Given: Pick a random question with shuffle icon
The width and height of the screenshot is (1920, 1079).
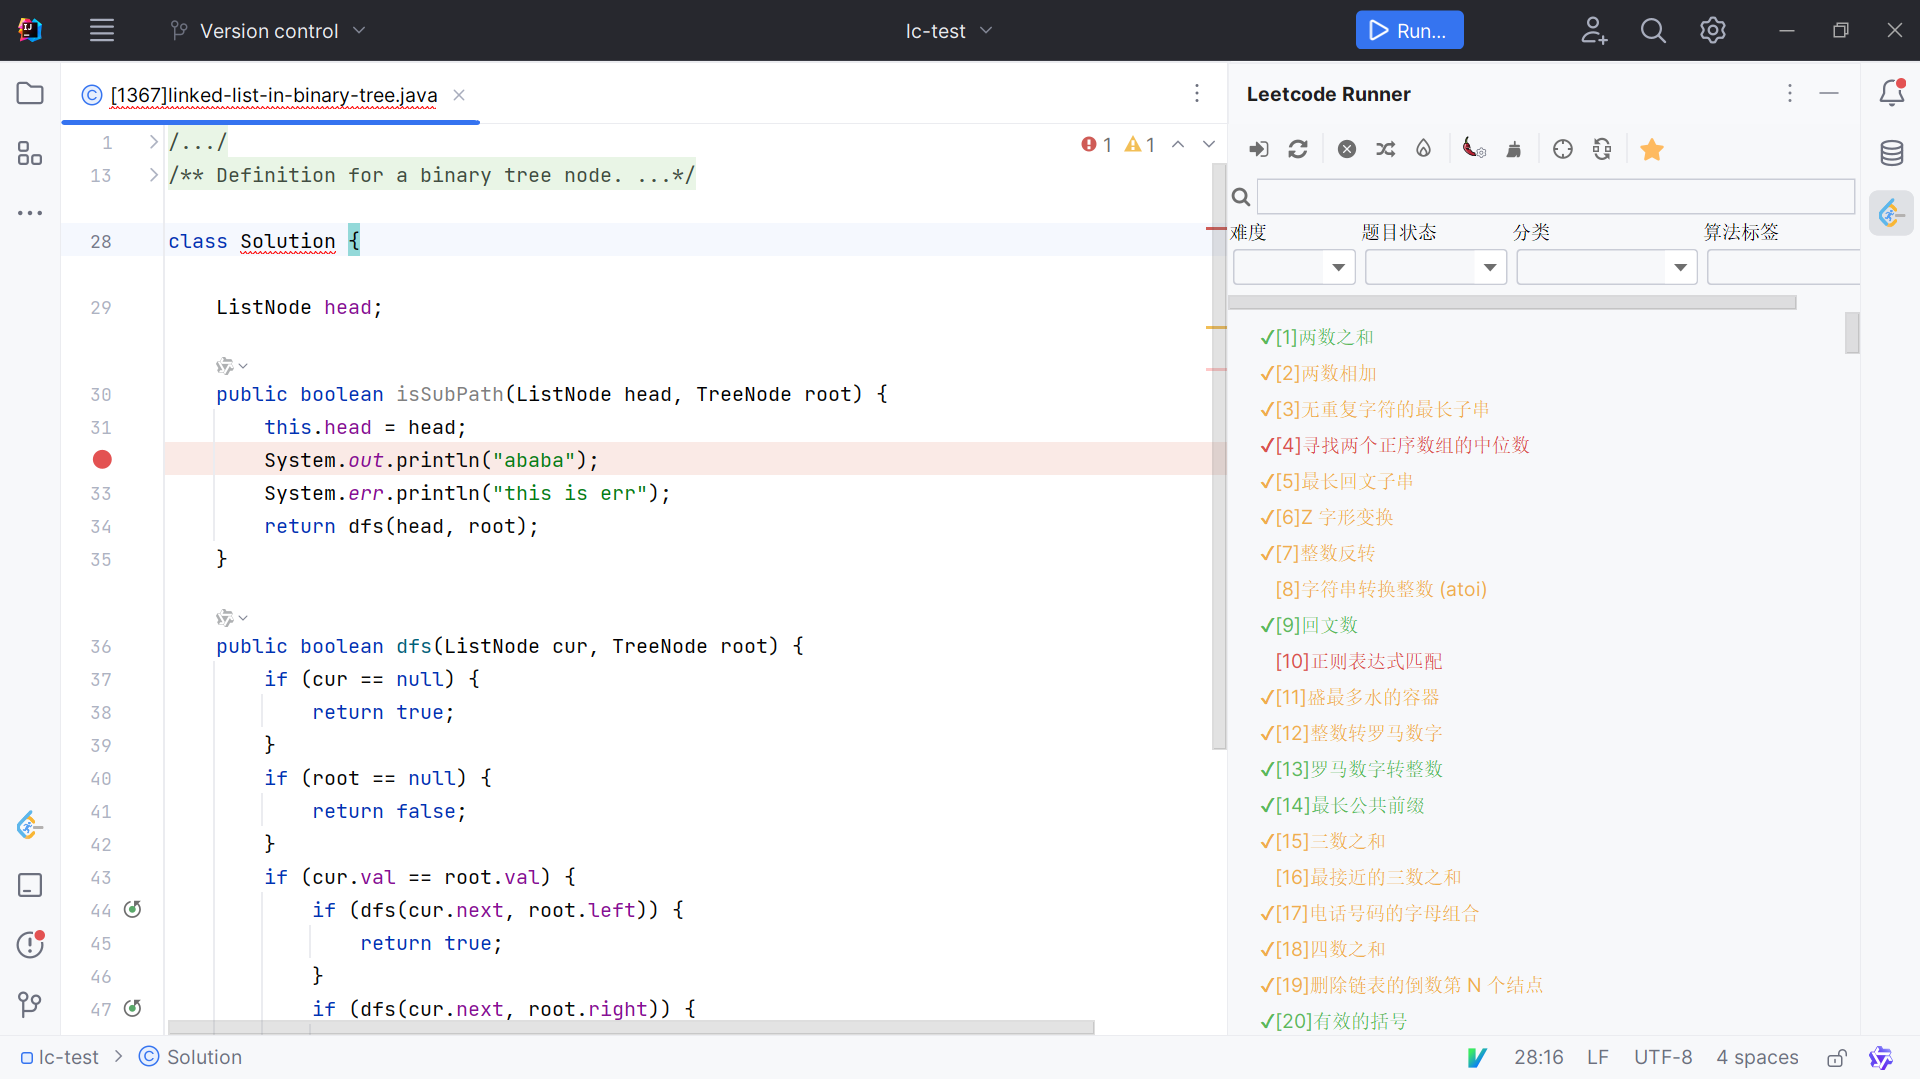Looking at the screenshot, I should point(1385,149).
